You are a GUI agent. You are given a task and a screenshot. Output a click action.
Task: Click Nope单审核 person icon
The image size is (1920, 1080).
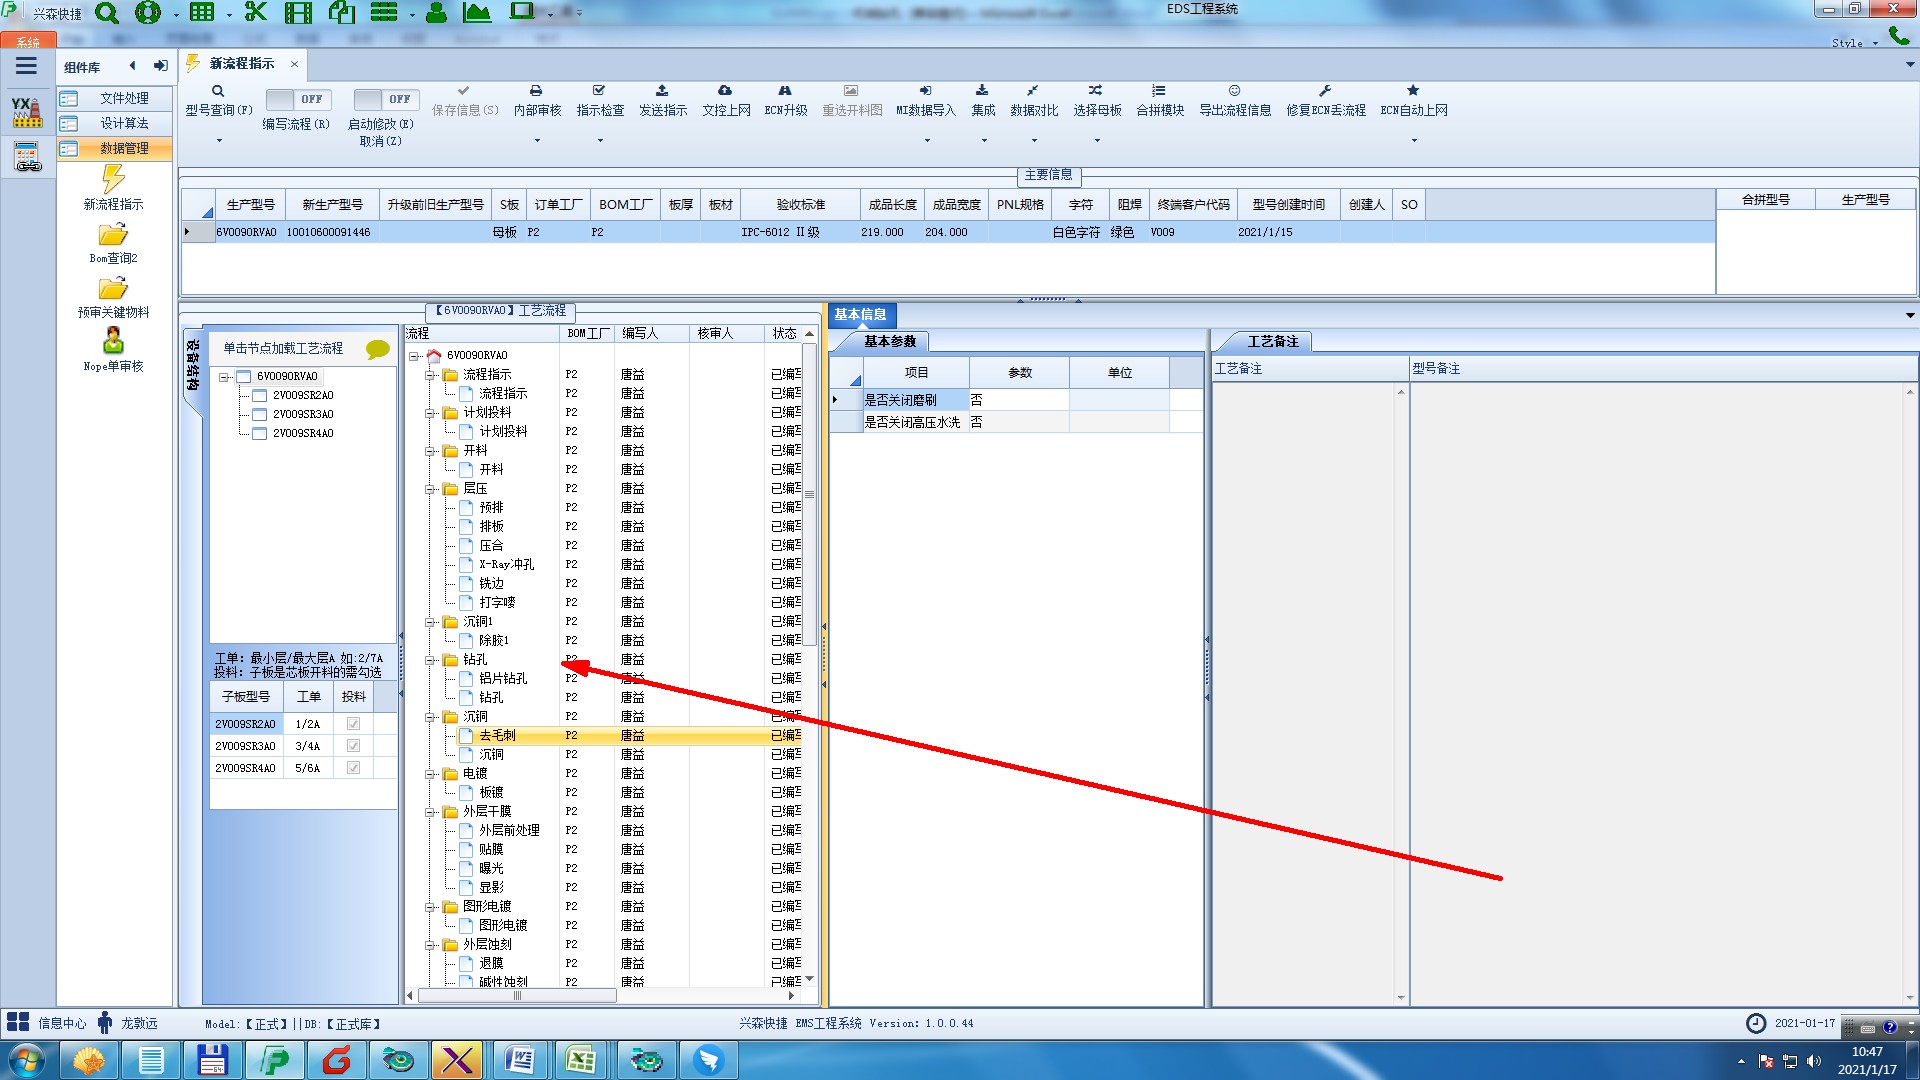pos(113,341)
